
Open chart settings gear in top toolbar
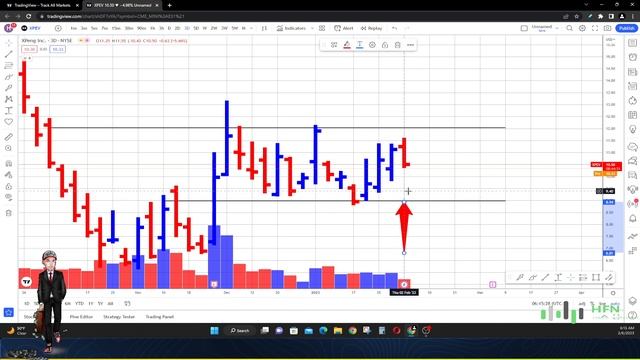(x=582, y=28)
